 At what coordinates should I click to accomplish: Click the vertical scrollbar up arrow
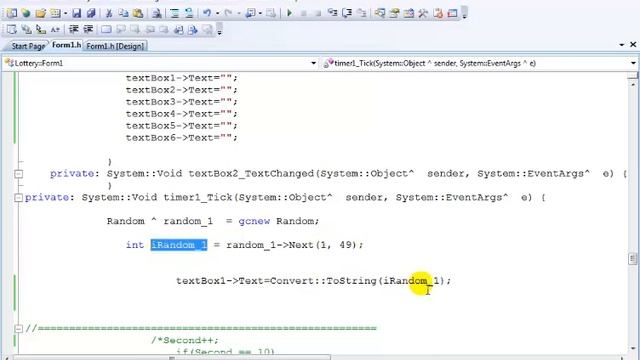click(633, 84)
